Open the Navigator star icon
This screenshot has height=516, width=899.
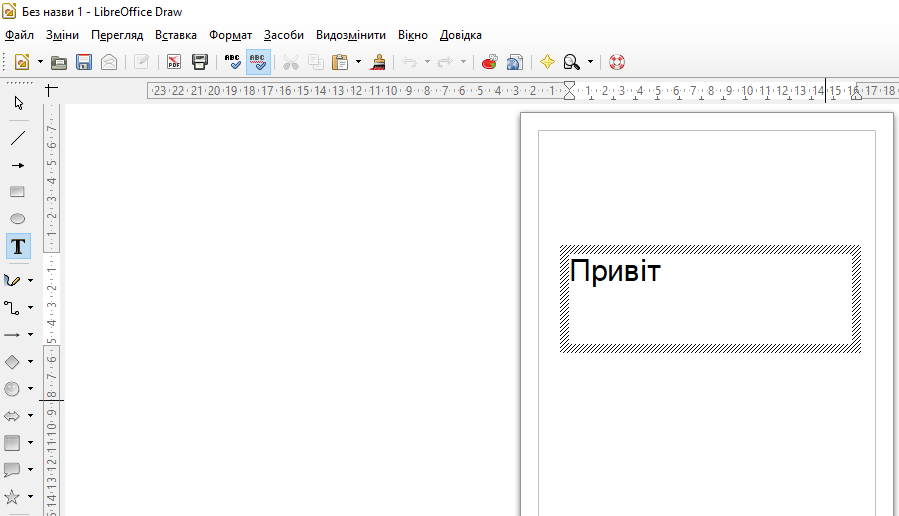click(548, 62)
